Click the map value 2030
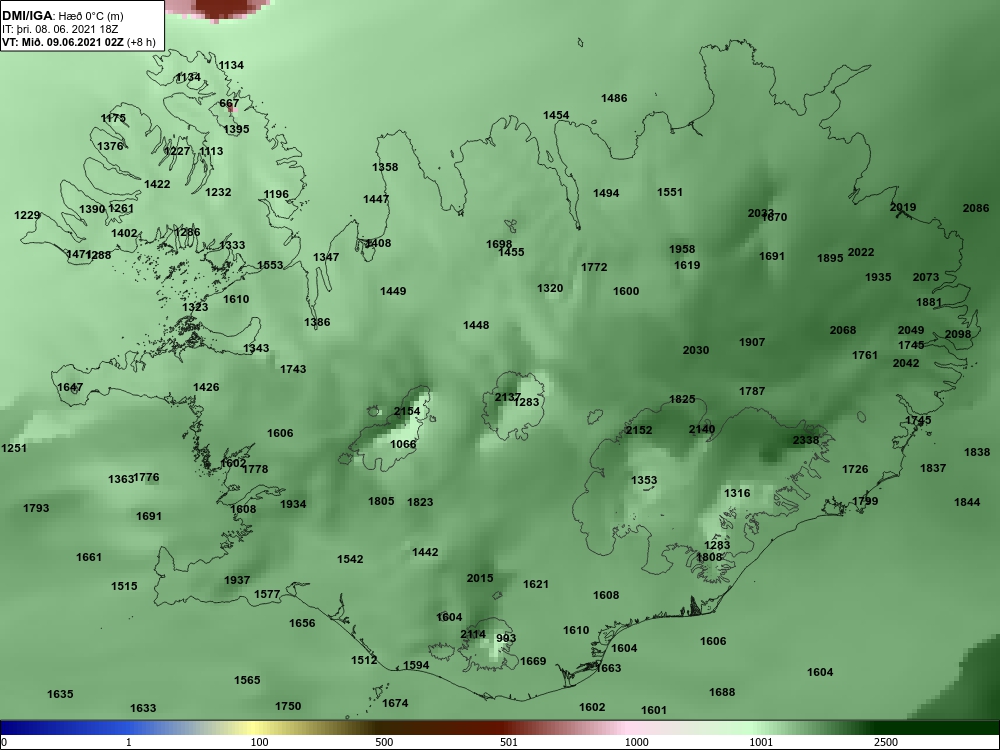 696,350
